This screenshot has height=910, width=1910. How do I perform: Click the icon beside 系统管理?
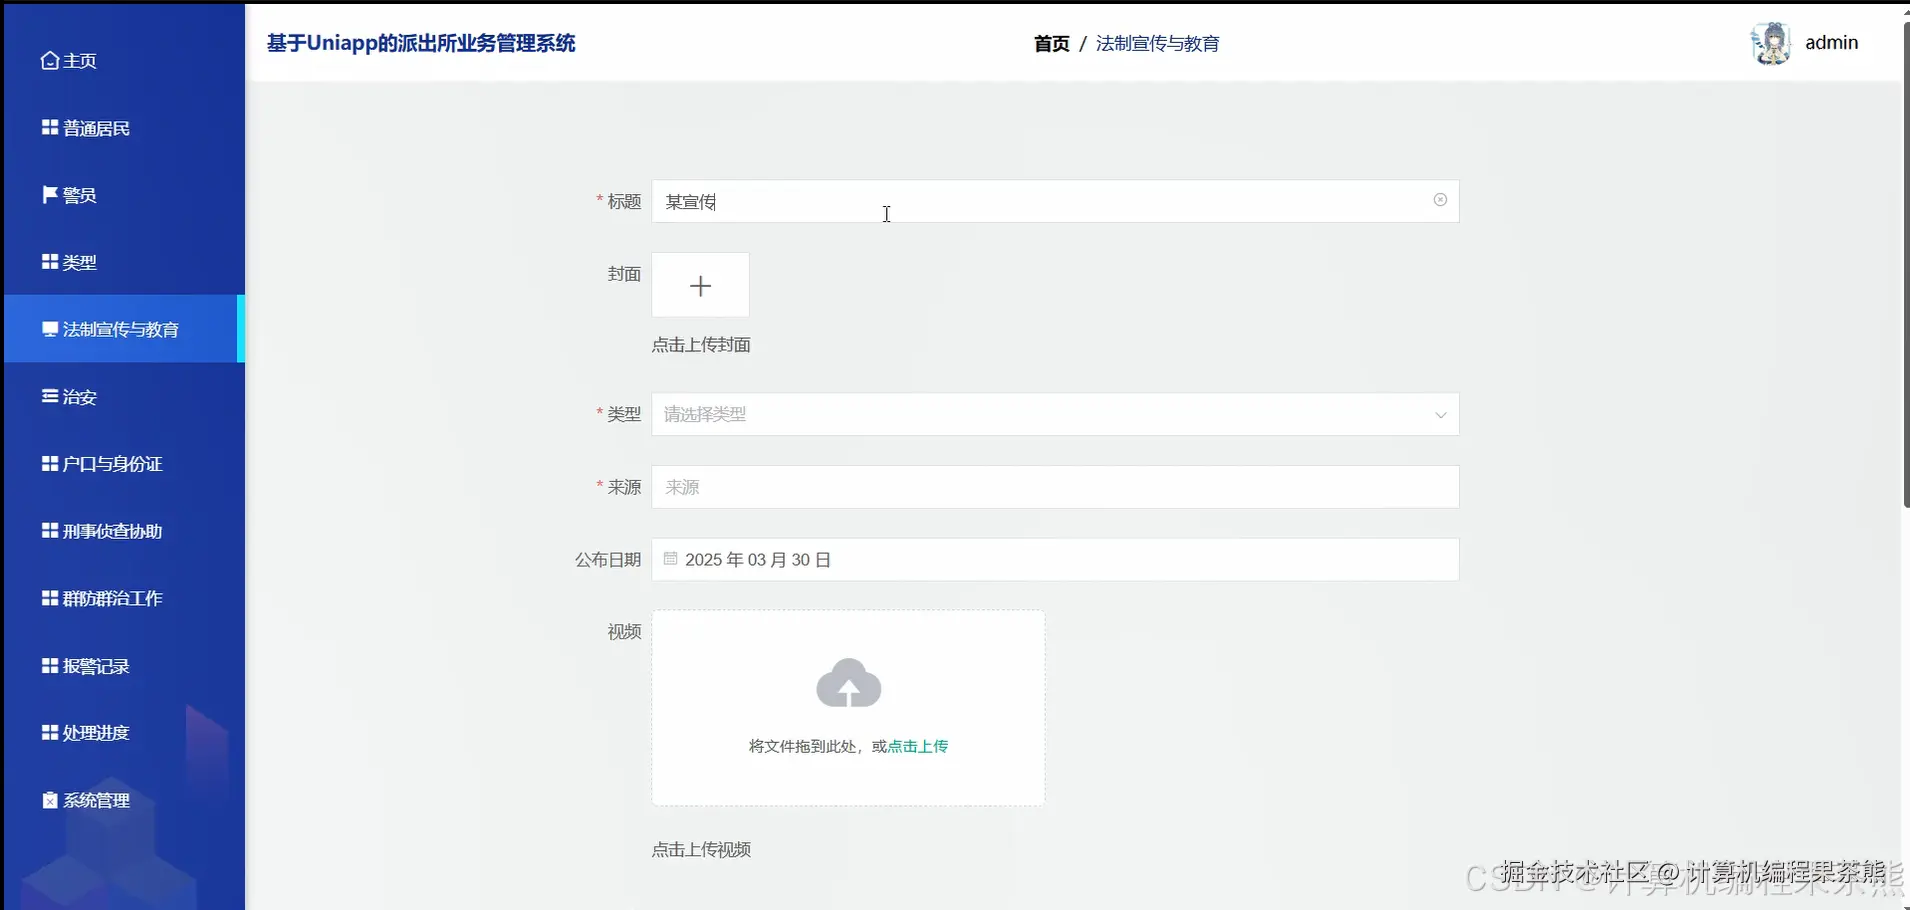pyautogui.click(x=50, y=800)
